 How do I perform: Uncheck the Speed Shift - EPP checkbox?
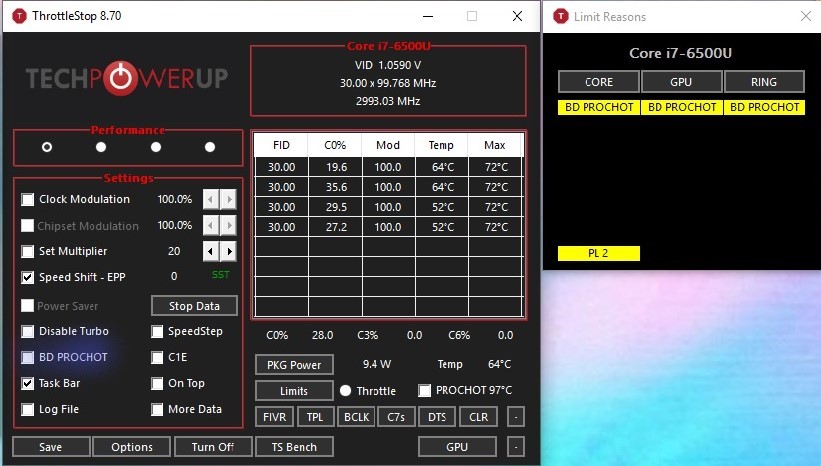27,277
